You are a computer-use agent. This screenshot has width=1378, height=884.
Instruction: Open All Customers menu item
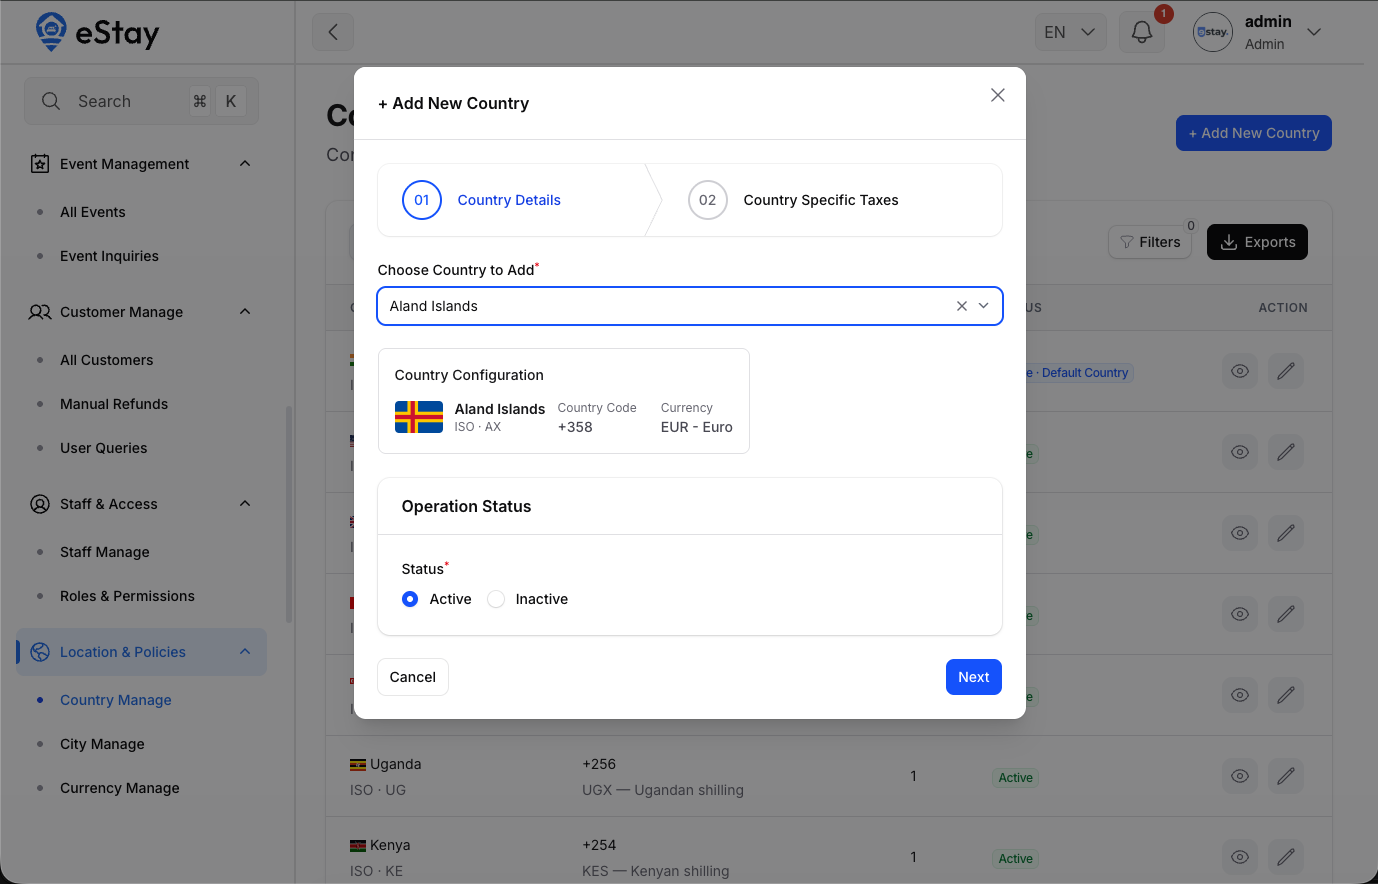coord(107,360)
